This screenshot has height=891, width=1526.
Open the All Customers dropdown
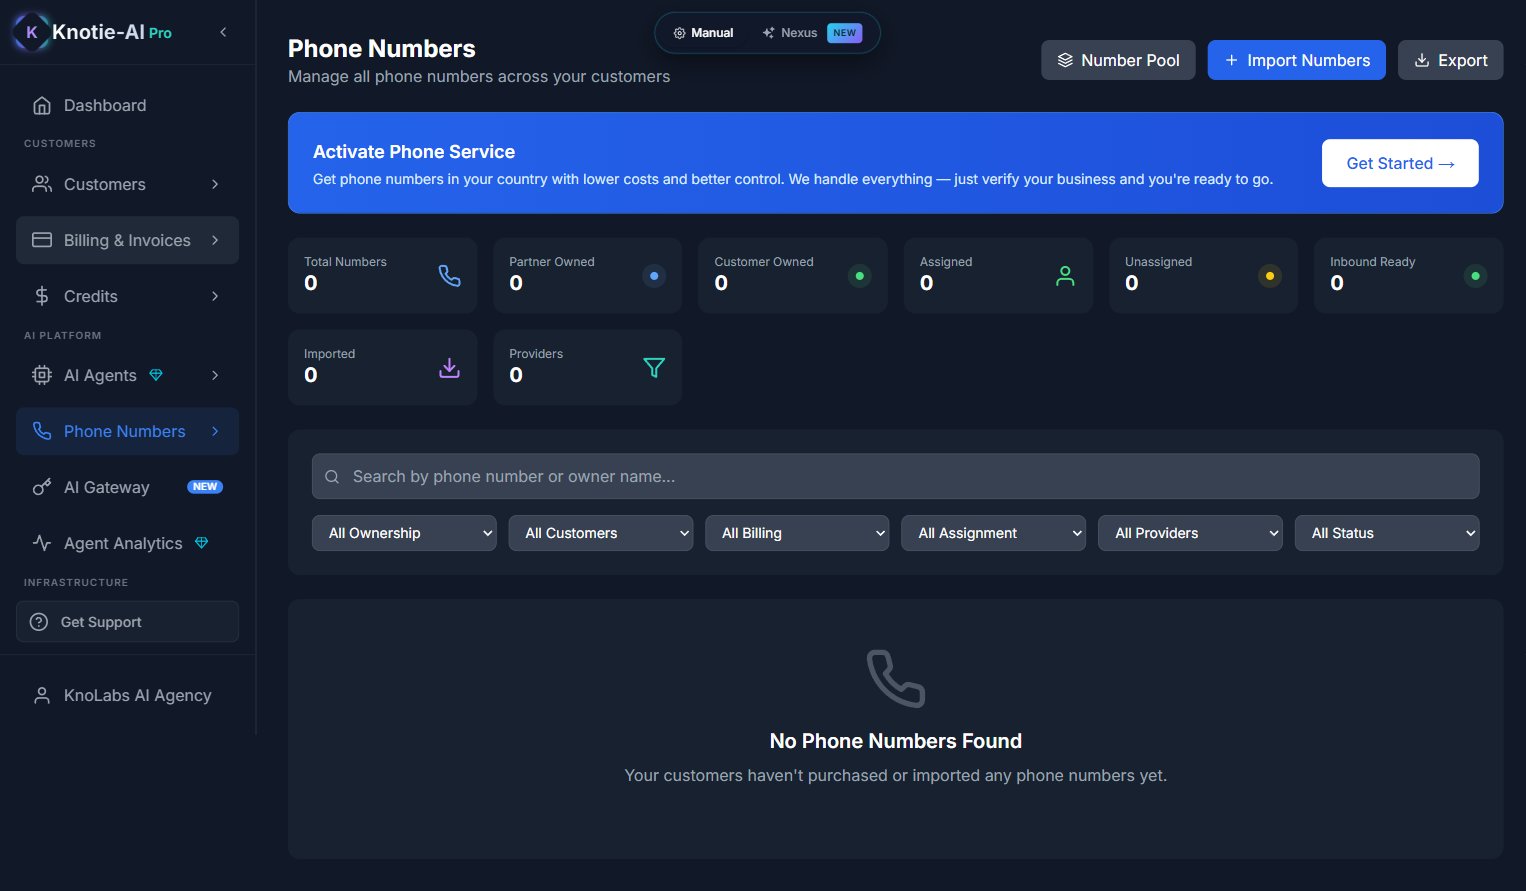(x=601, y=533)
